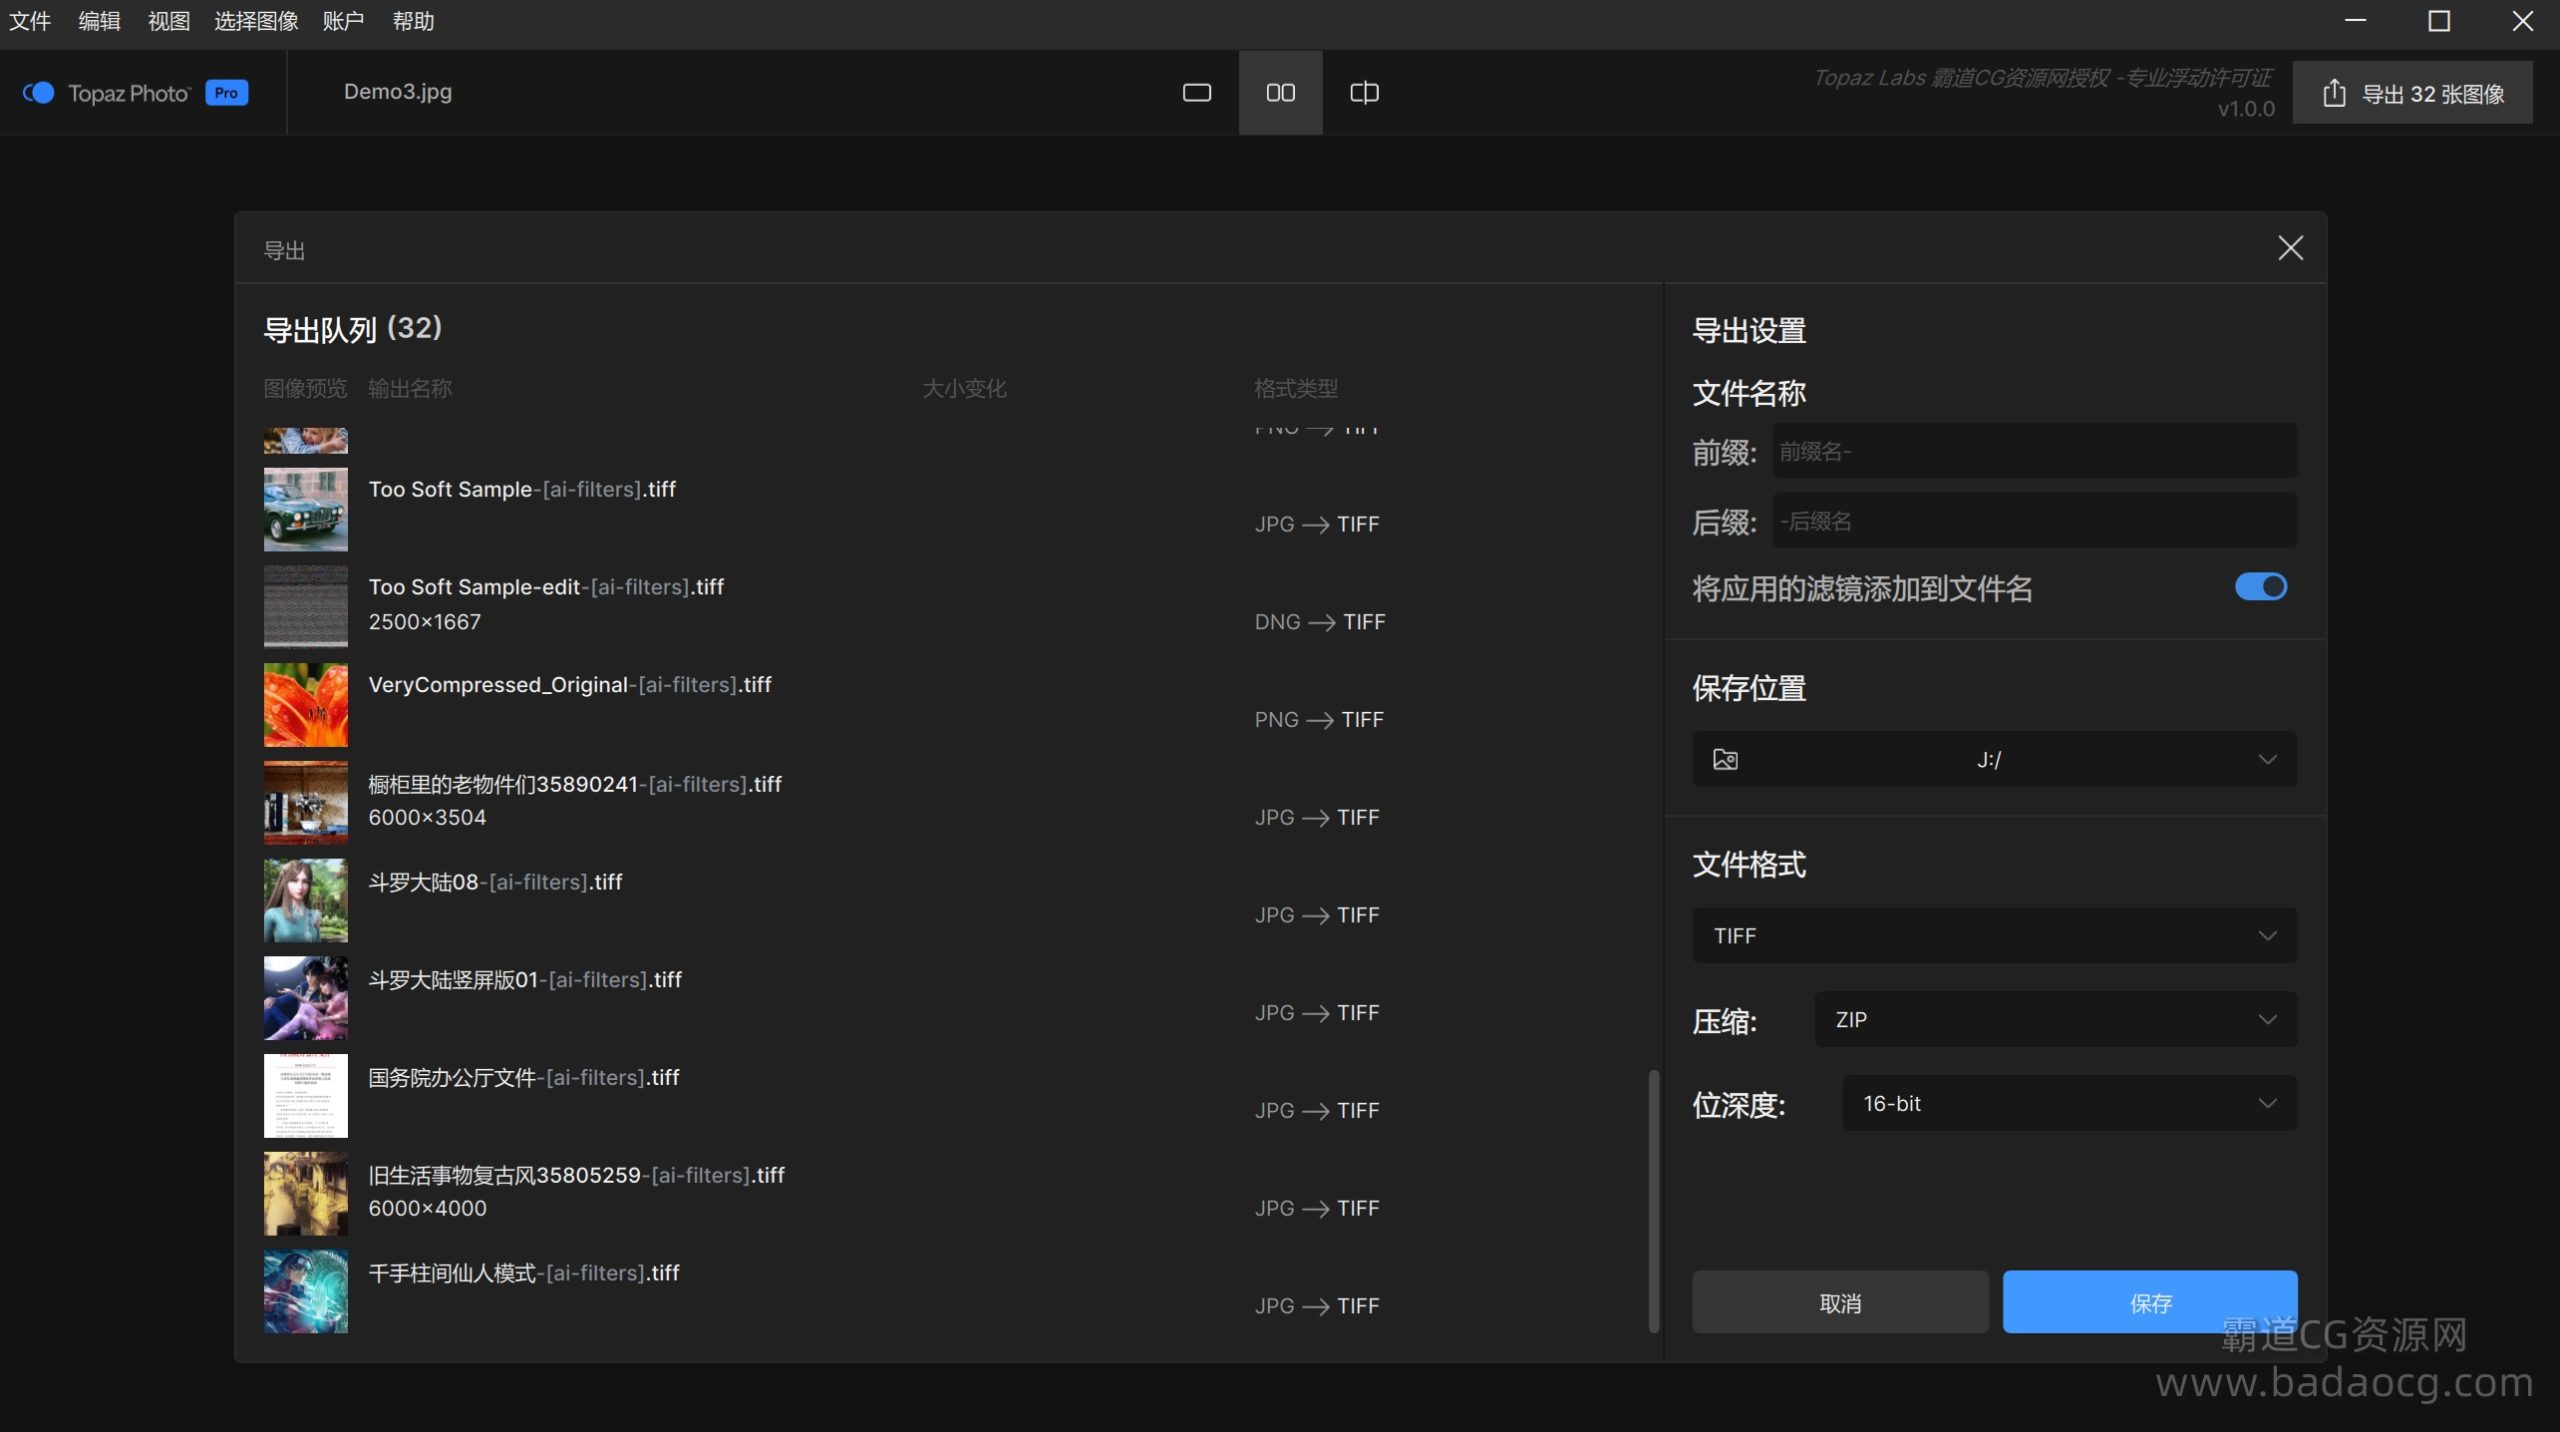The image size is (2560, 1432).
Task: Click the folder browse icon in save location
Action: (x=1725, y=760)
